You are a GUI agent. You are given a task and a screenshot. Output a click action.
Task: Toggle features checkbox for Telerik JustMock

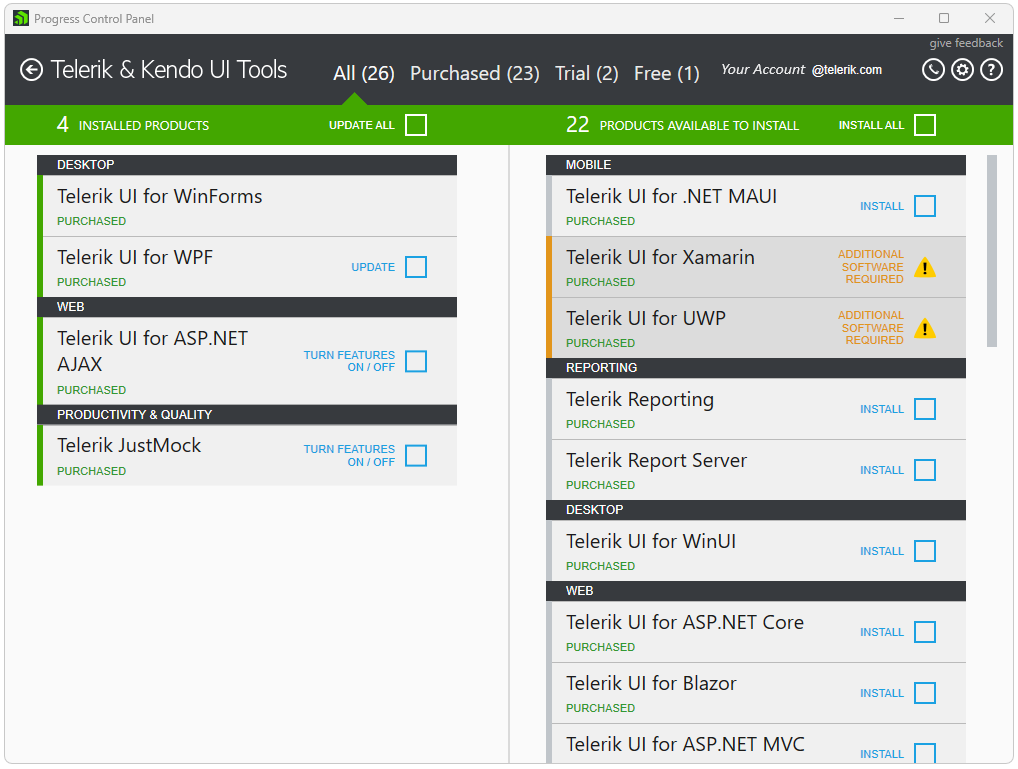[416, 456]
